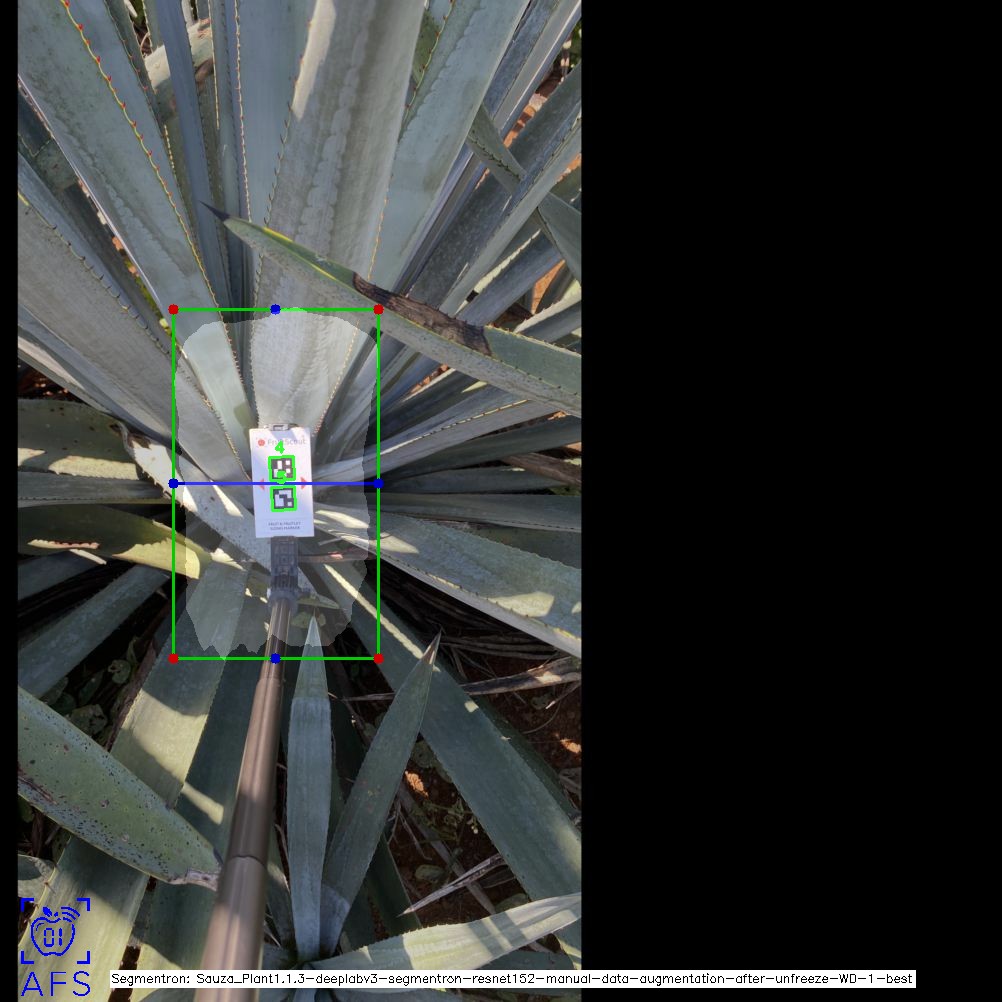The height and width of the screenshot is (1002, 1002).
Task: Pick the bottom-left red corner handle
Action: 173,658
